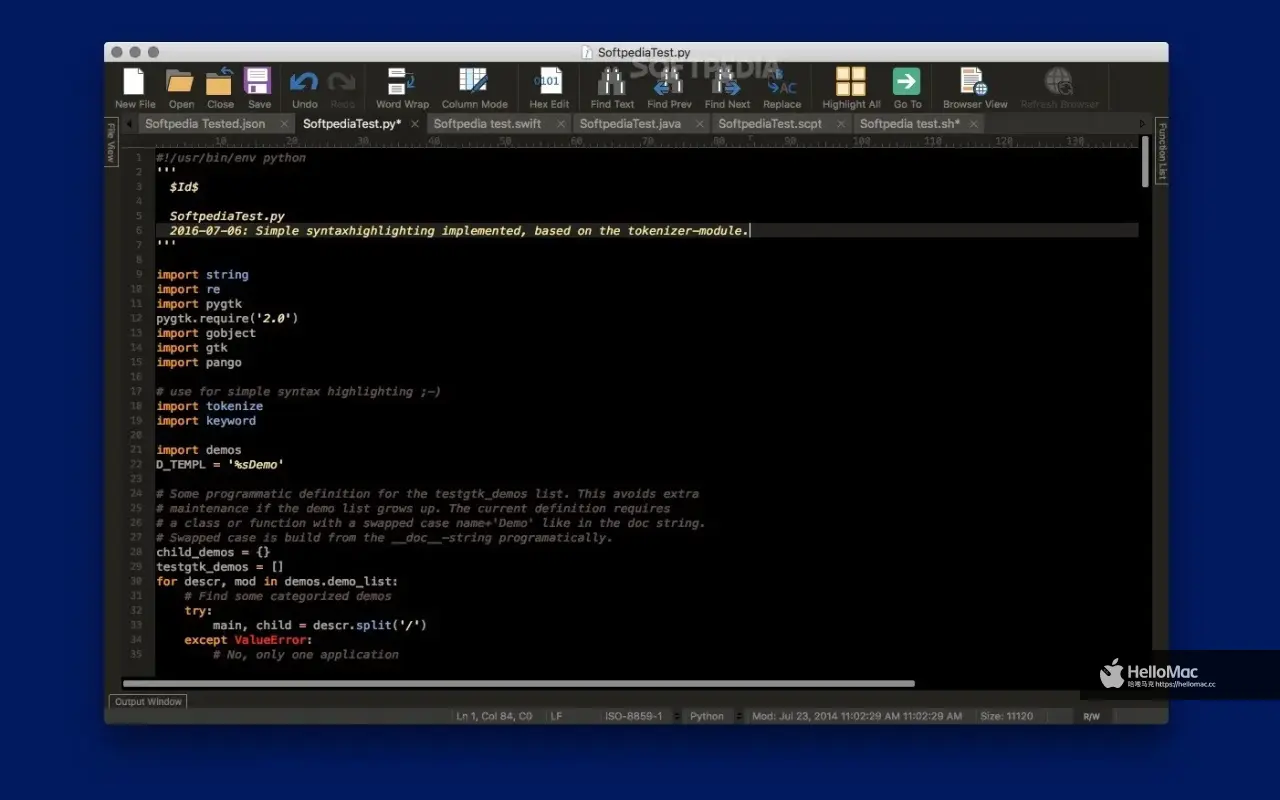Close the SoftpediaTest.scpt tab
The width and height of the screenshot is (1280, 800).
840,124
